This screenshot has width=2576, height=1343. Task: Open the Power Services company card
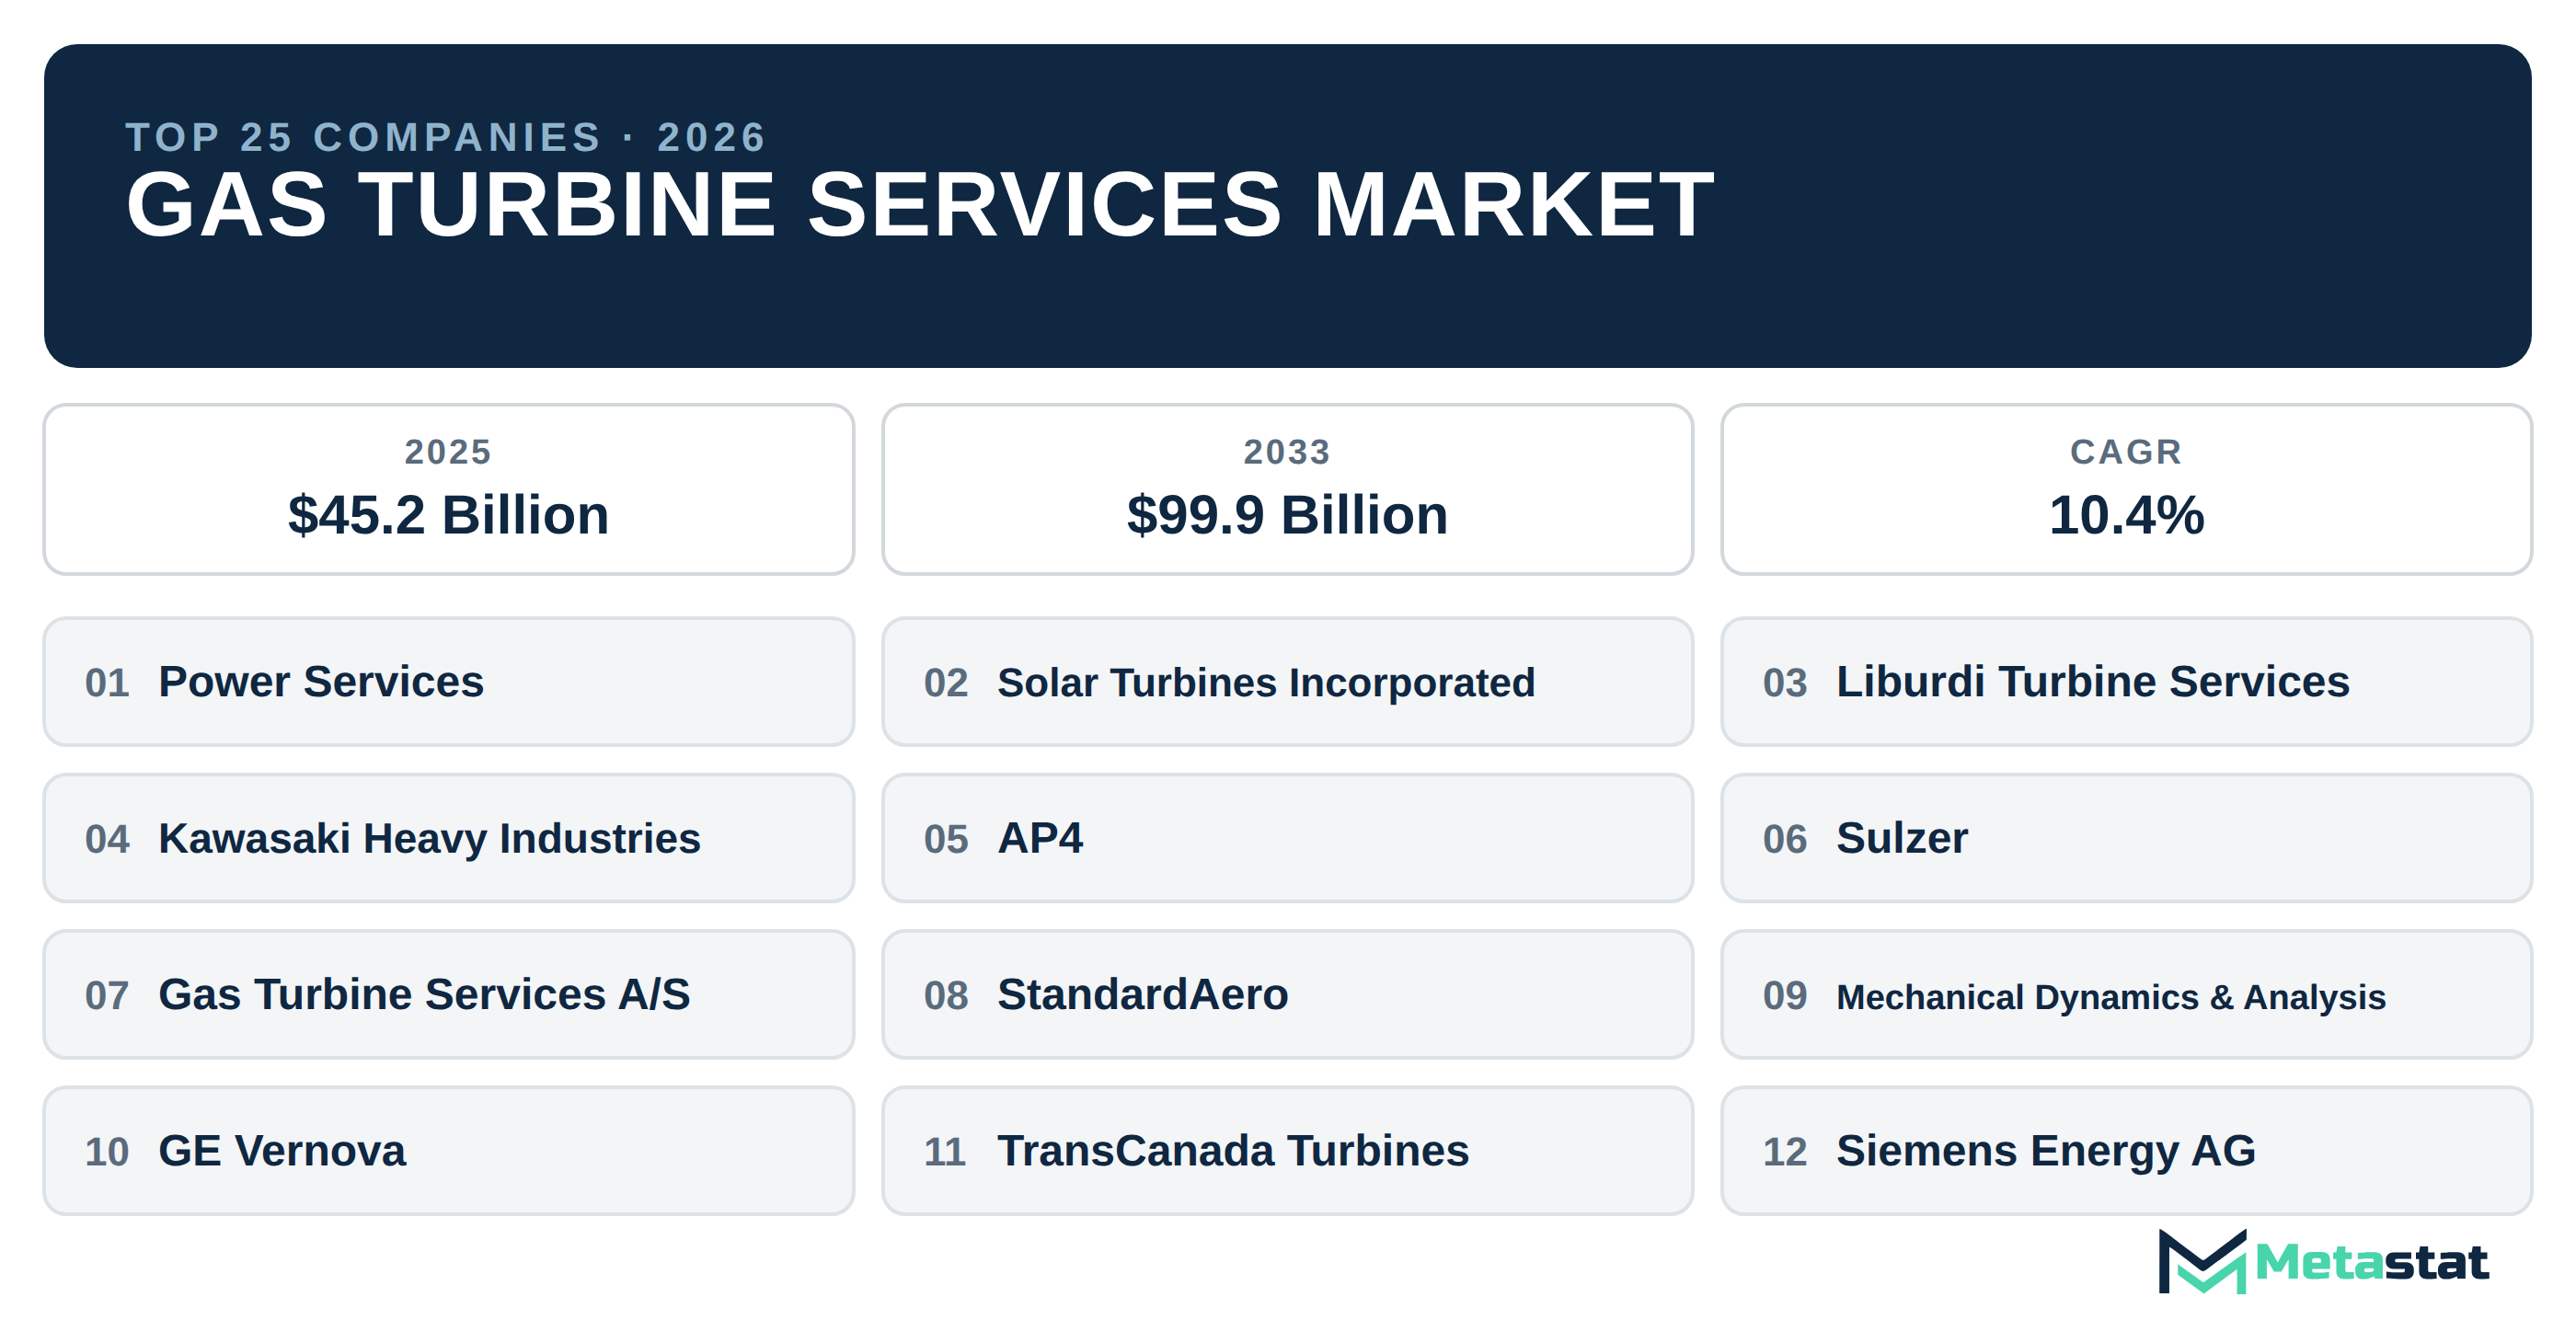click(x=449, y=682)
